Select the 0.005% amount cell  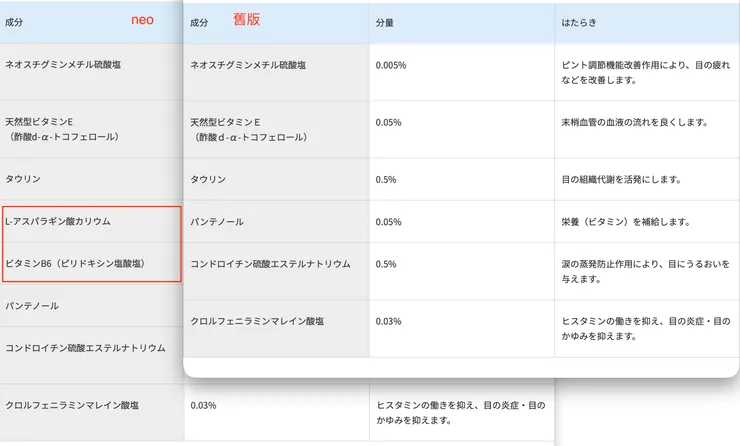coord(390,65)
